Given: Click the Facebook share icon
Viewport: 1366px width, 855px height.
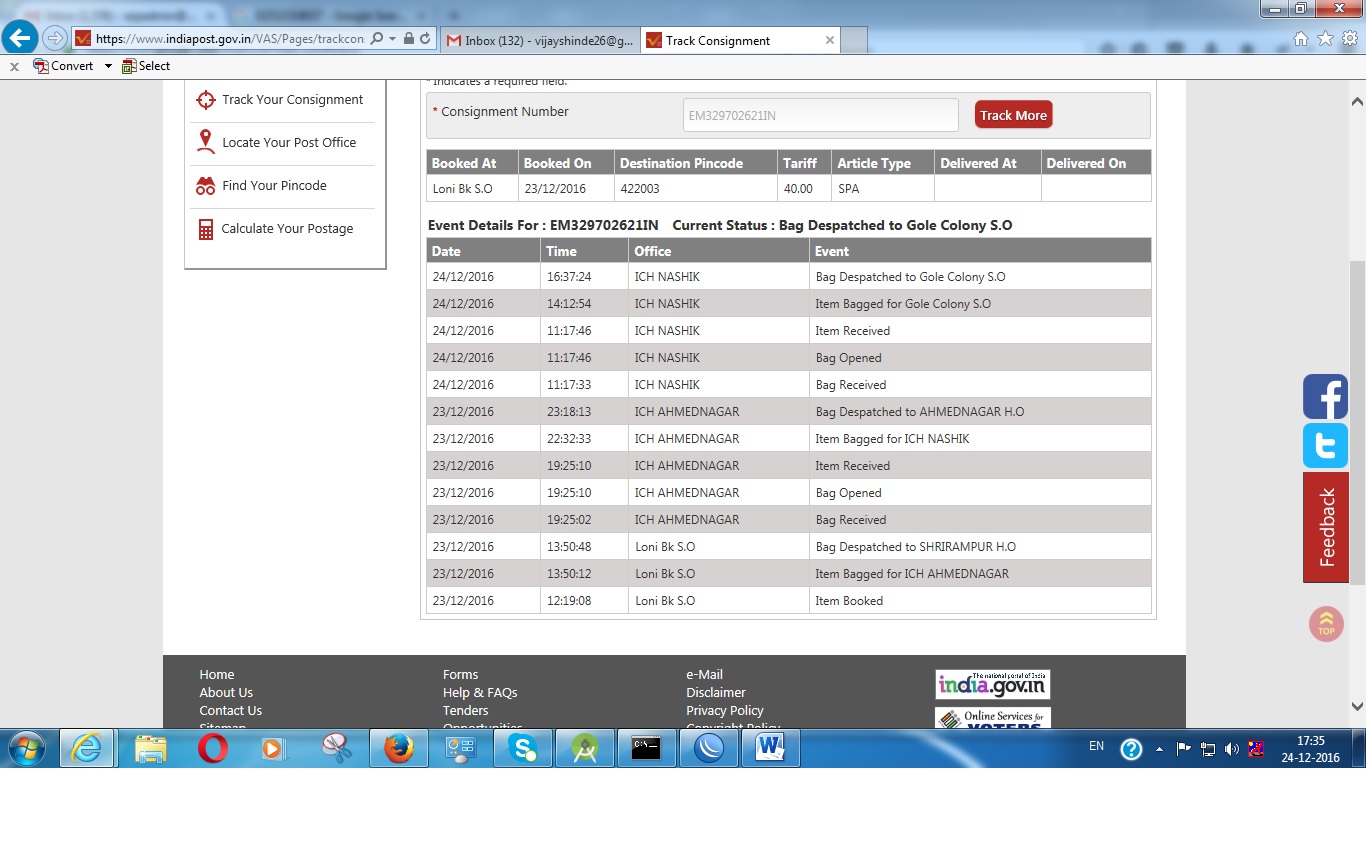Looking at the screenshot, I should coord(1325,397).
